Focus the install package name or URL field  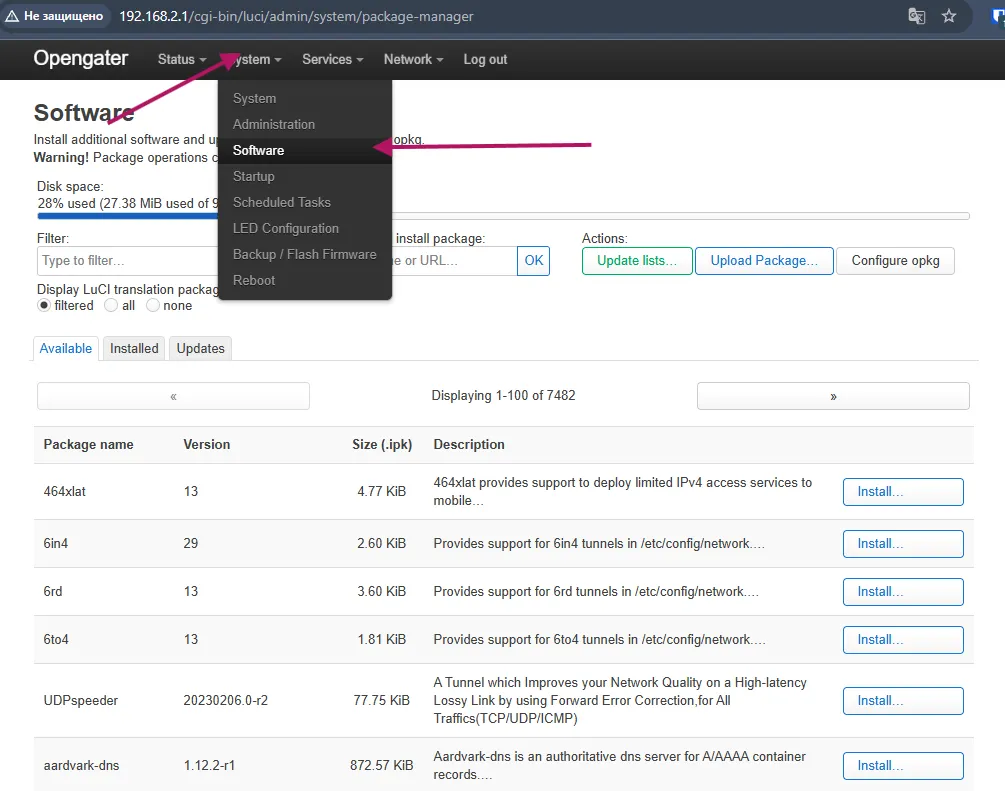pyautogui.click(x=454, y=261)
